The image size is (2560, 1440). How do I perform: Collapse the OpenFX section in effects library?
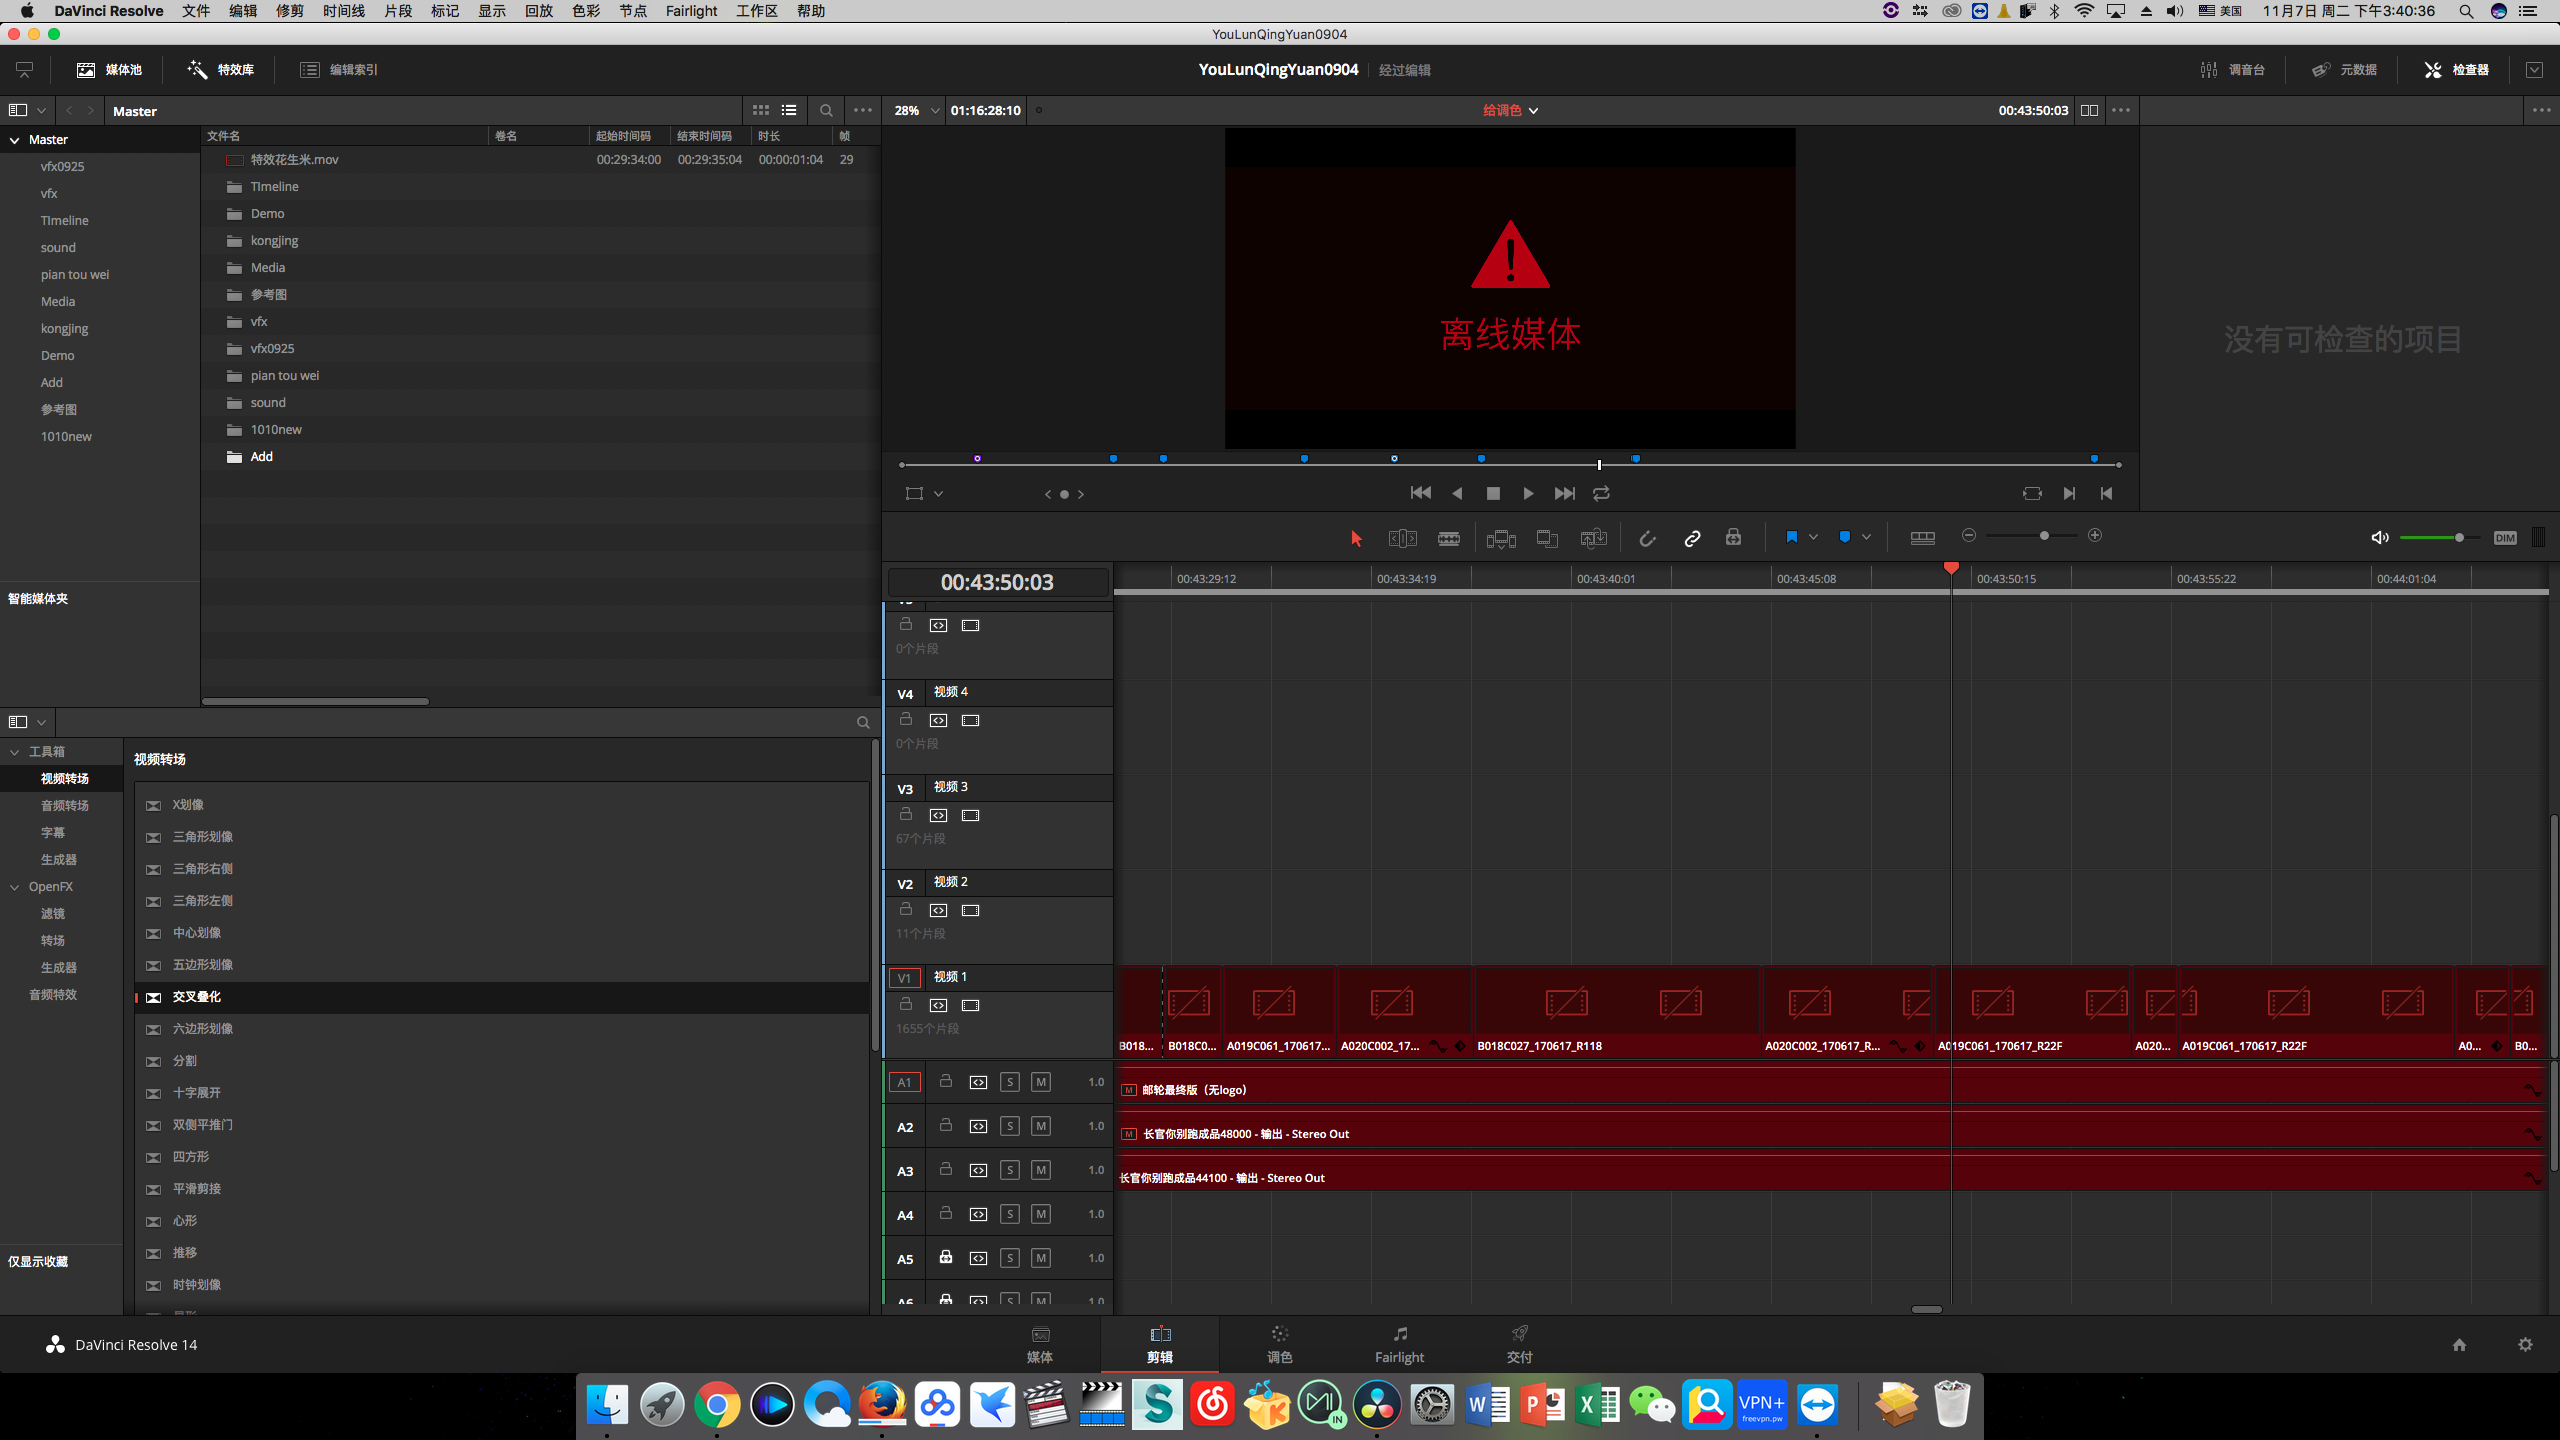15,887
